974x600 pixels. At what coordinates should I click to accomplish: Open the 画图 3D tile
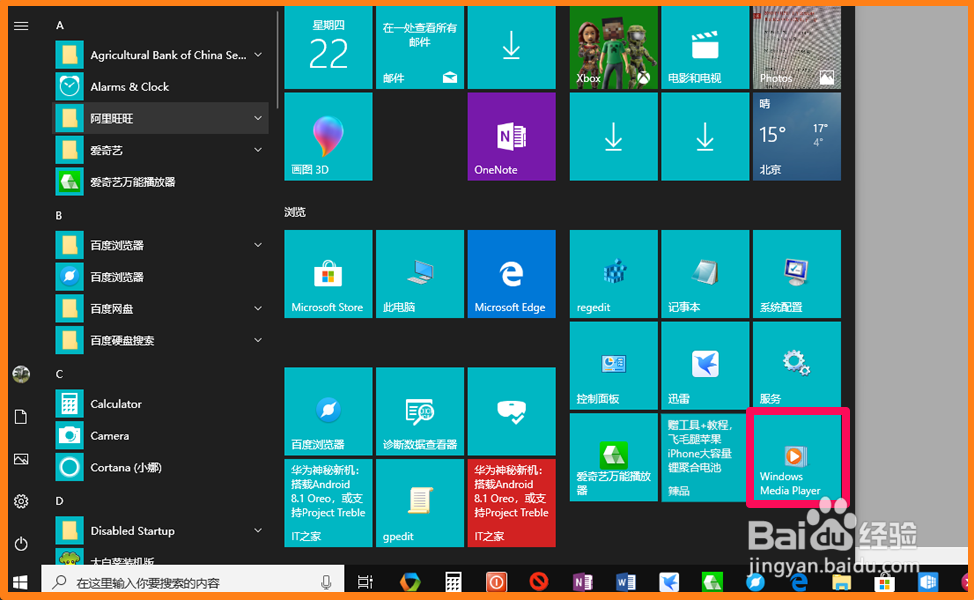[x=328, y=137]
